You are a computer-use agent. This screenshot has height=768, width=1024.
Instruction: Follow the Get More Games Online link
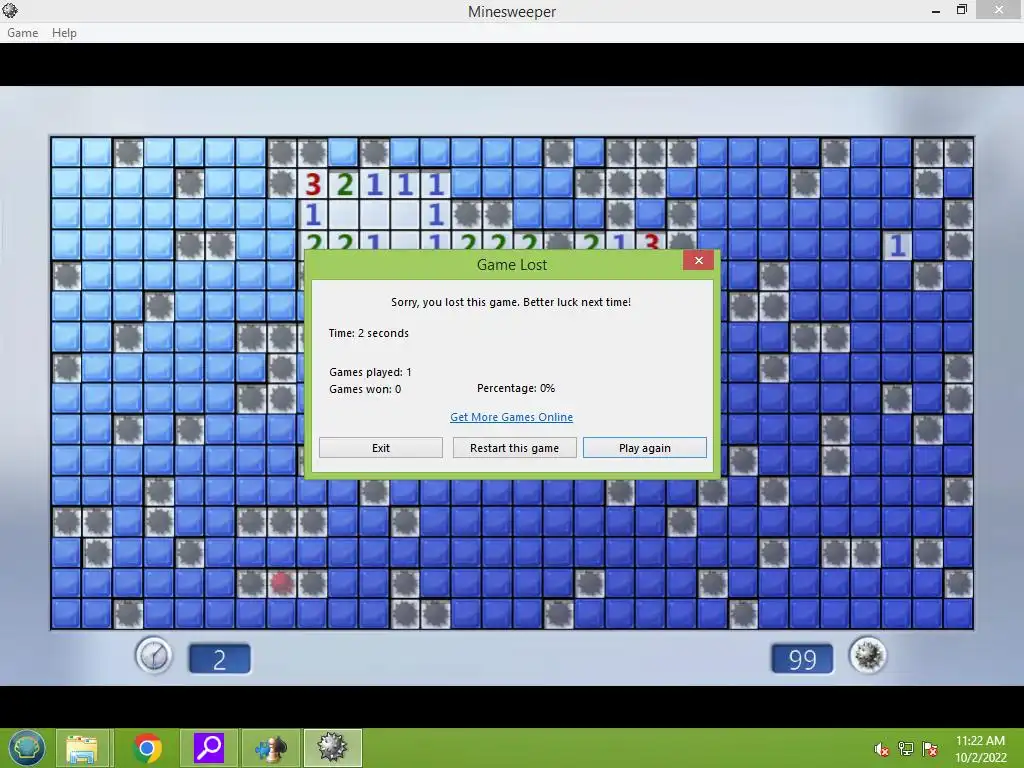click(511, 417)
